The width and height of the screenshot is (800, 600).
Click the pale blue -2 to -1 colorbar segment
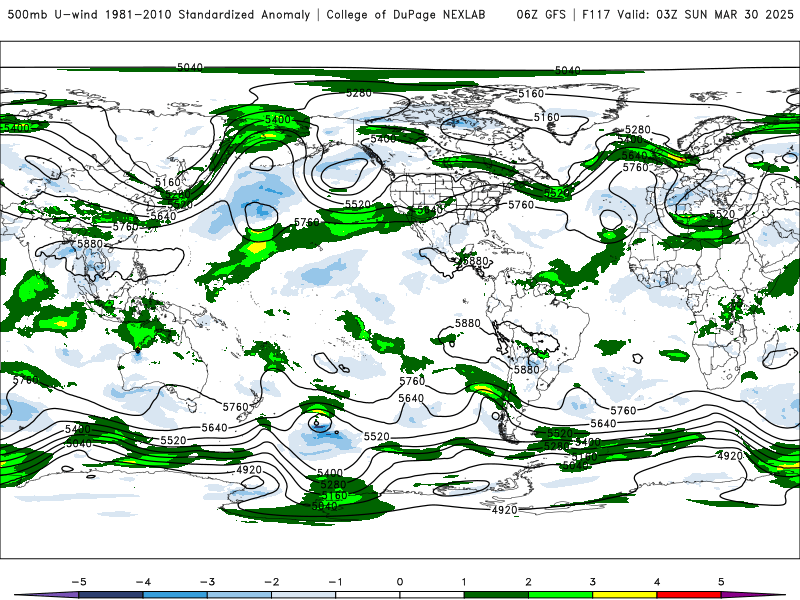pyautogui.click(x=304, y=595)
